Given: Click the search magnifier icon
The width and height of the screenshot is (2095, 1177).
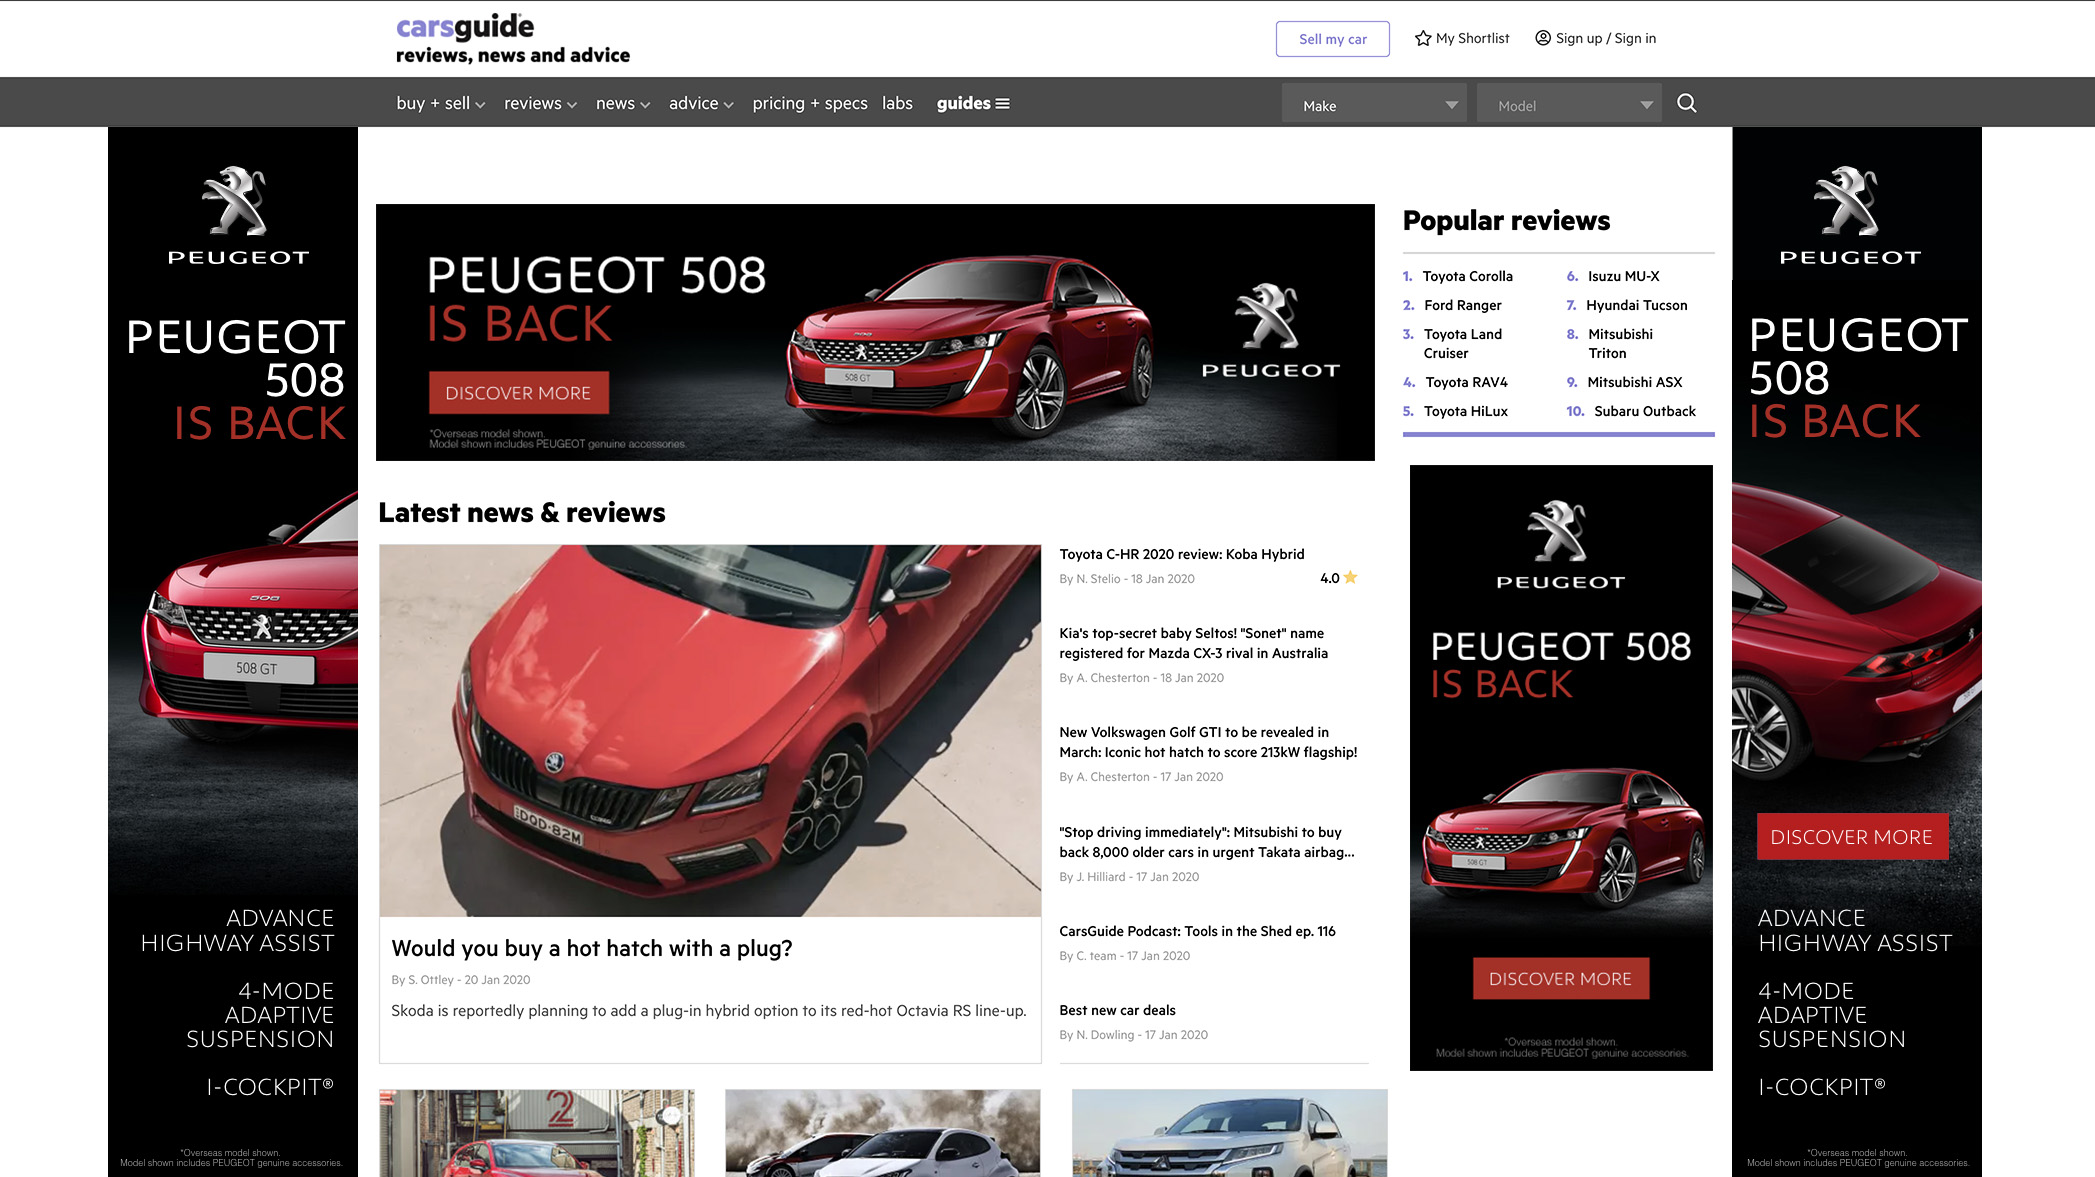Looking at the screenshot, I should point(1686,103).
